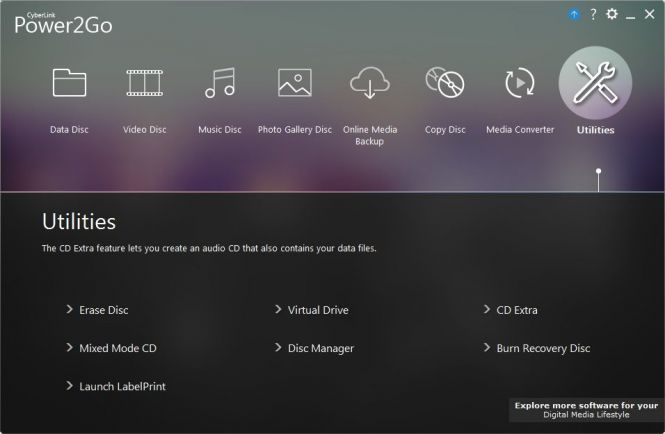This screenshot has height=434, width=665.
Task: Launch the Media Converter icon
Action: pos(520,83)
